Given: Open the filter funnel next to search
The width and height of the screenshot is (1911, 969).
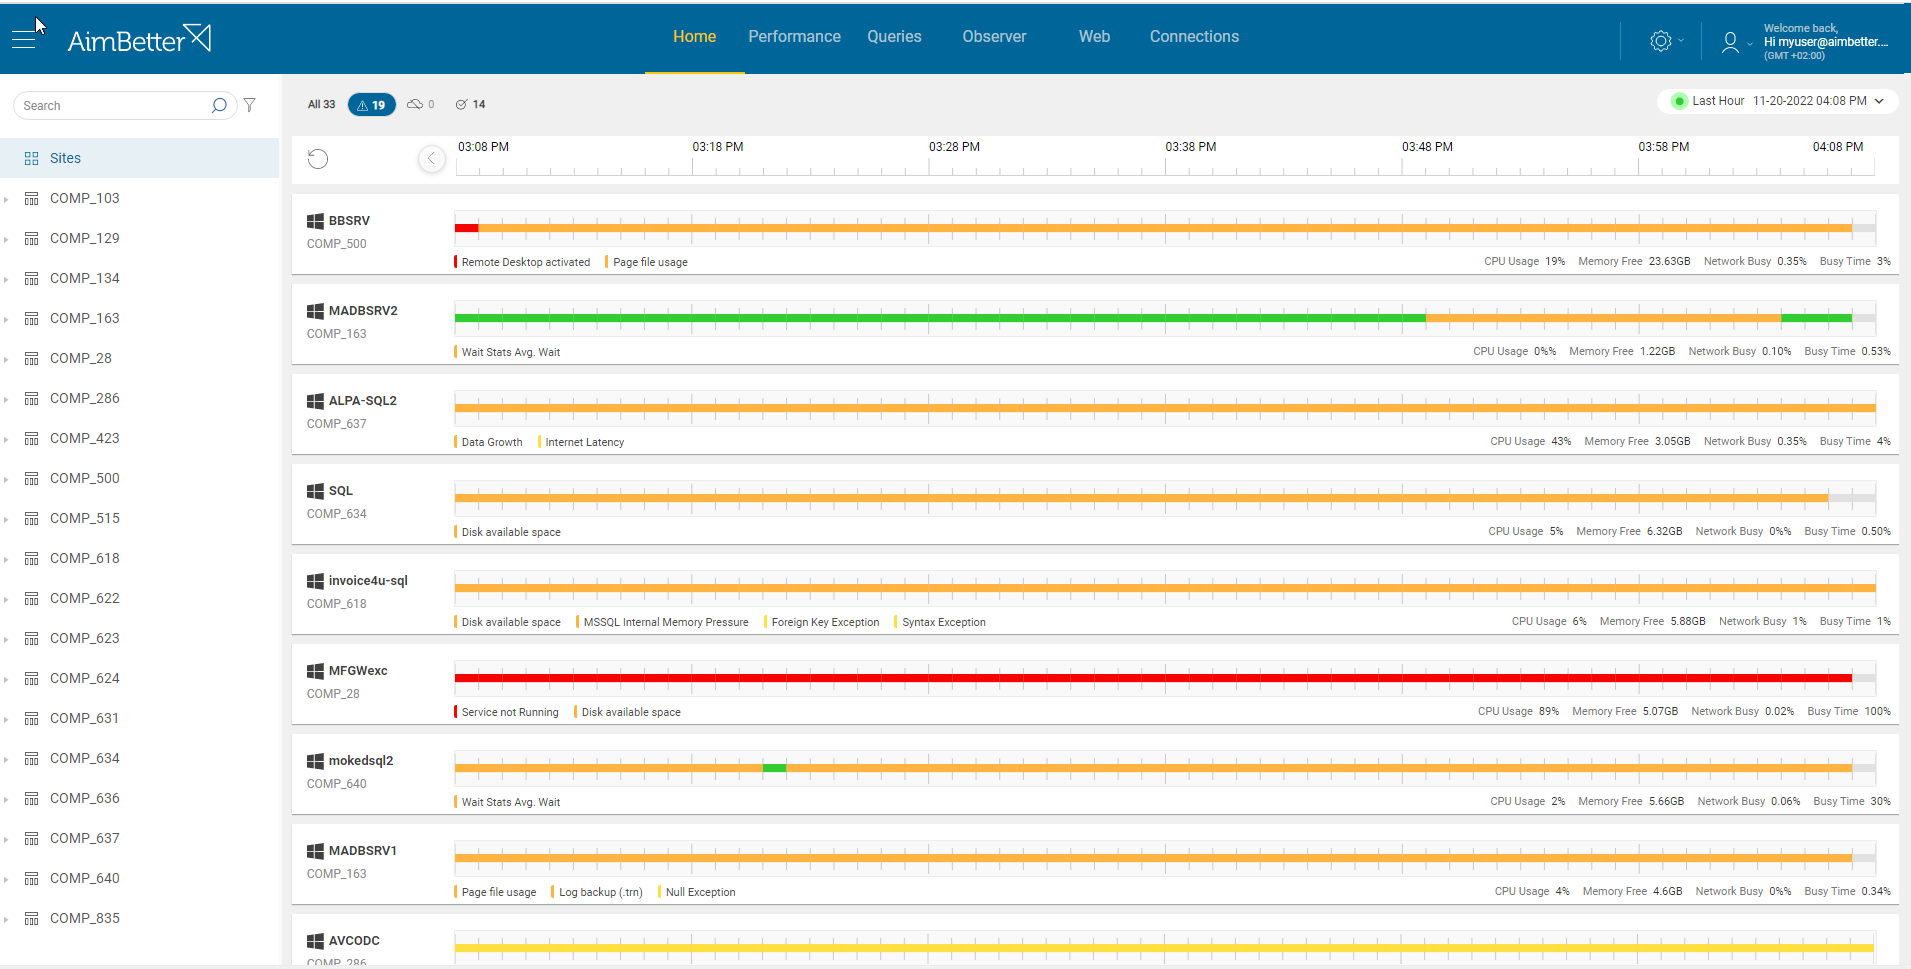Looking at the screenshot, I should click(x=250, y=105).
